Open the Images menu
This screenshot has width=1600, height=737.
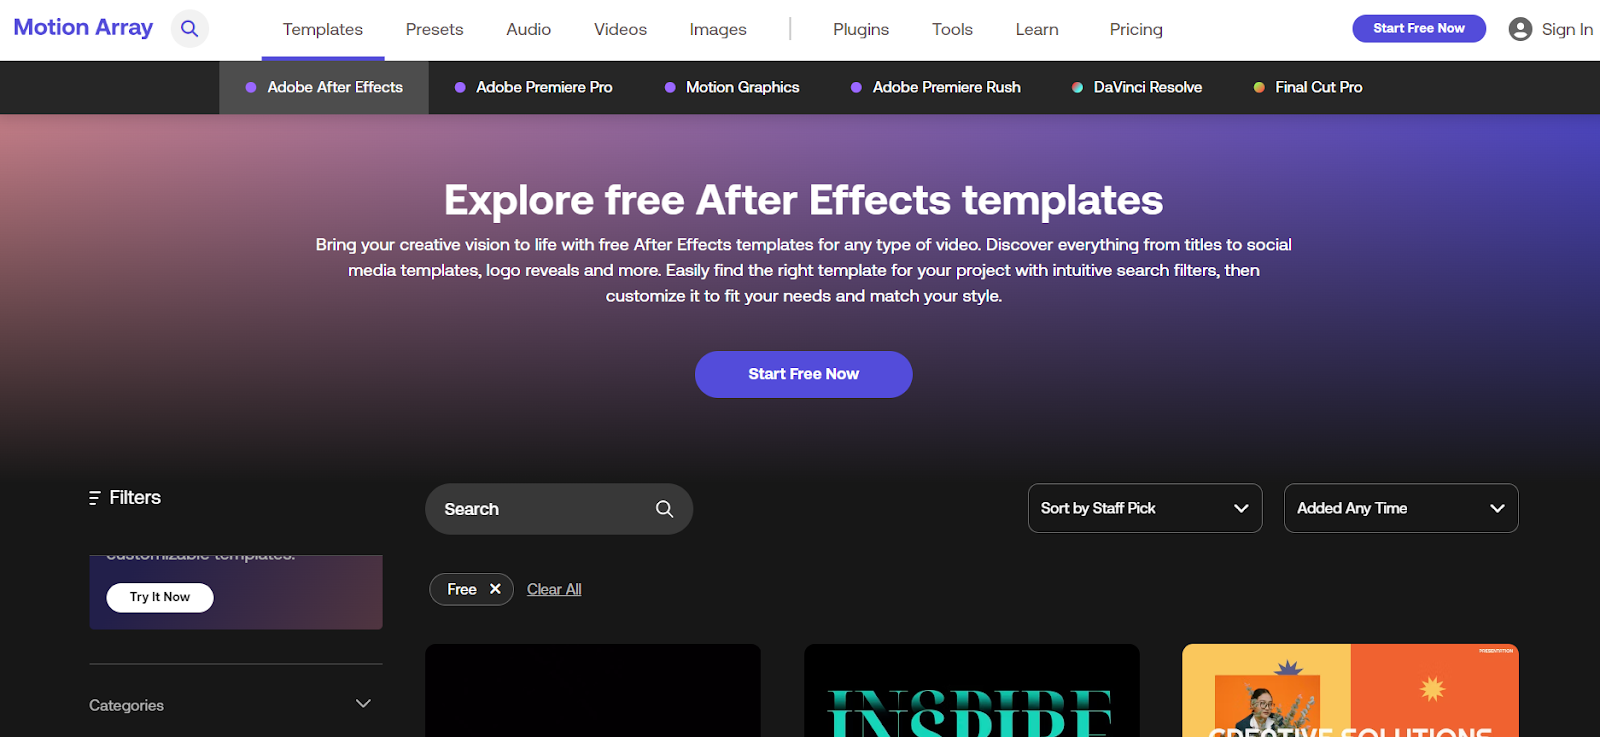[x=718, y=30]
